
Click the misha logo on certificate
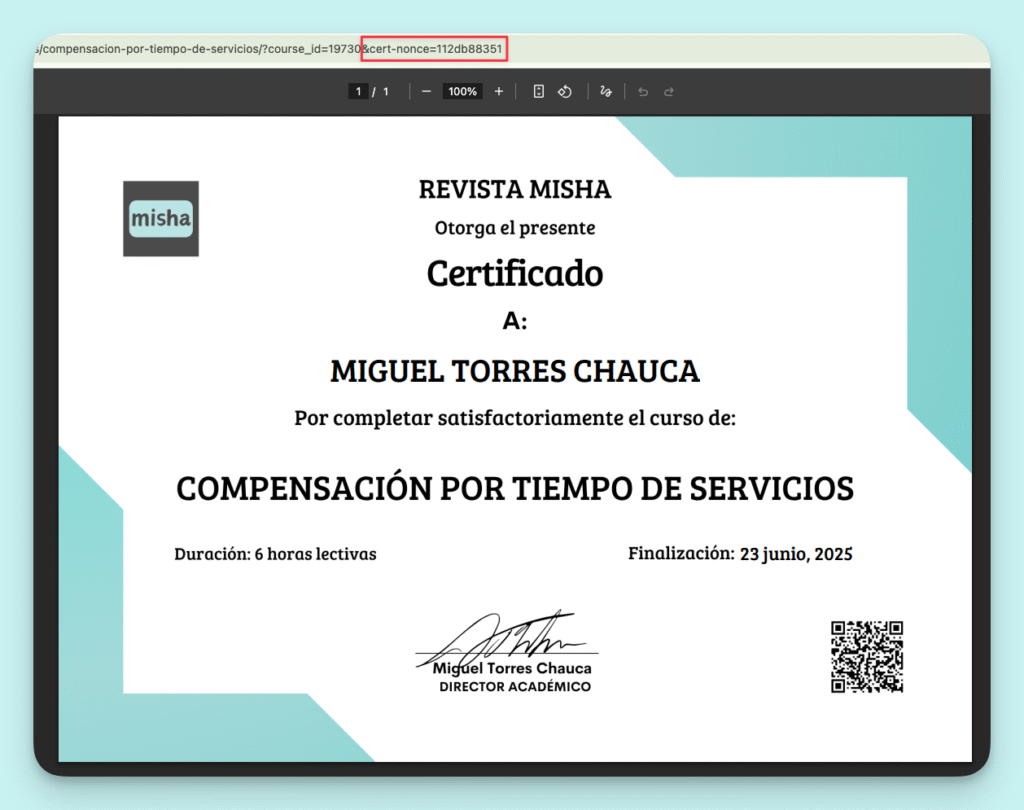161,218
